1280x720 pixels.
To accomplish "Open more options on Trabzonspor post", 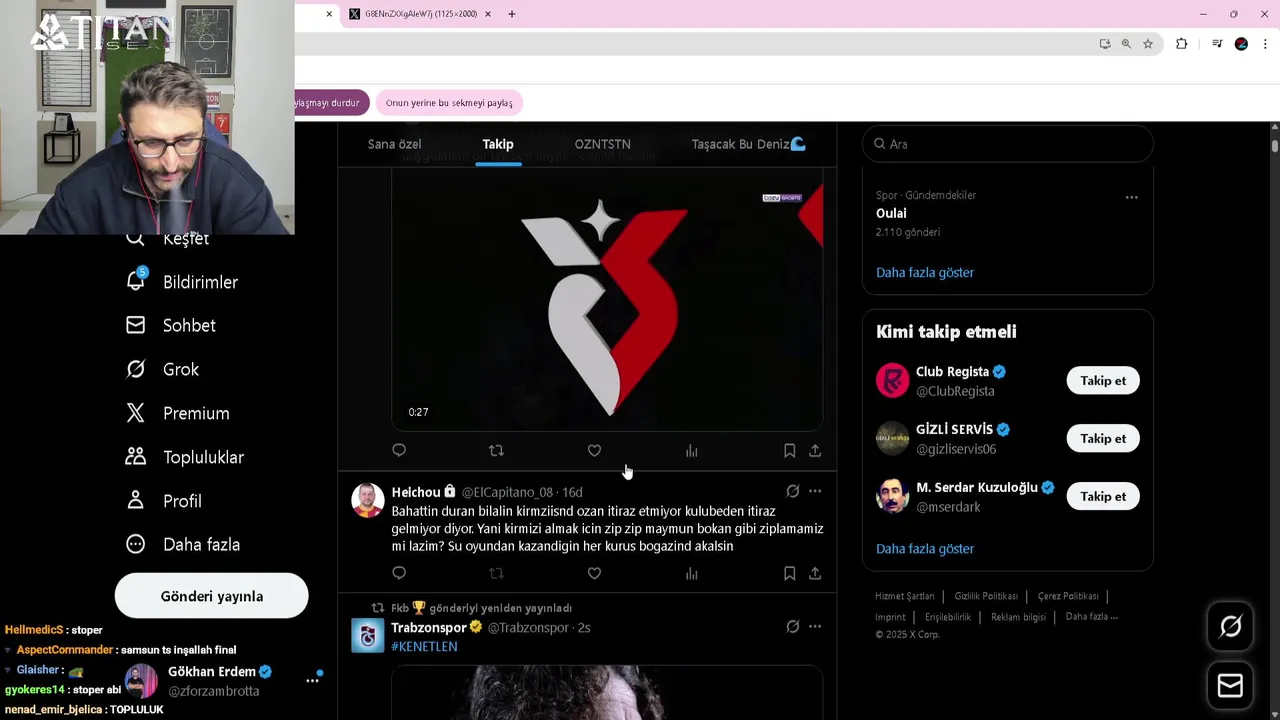I will 815,627.
